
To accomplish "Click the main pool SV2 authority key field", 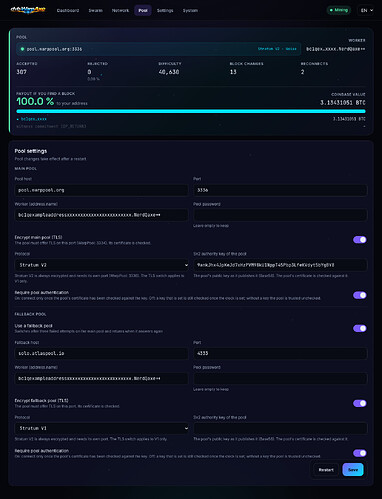I will click(280, 265).
